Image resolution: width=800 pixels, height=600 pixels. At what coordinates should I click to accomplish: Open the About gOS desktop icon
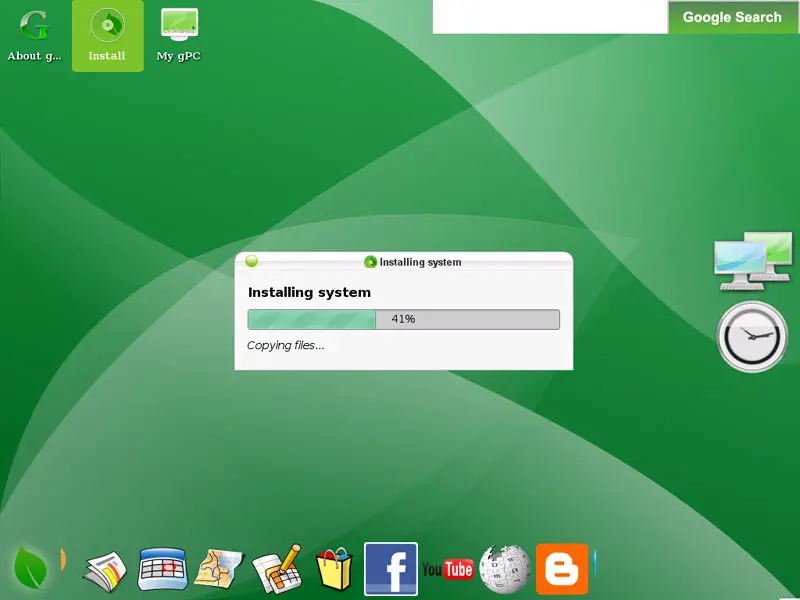point(35,36)
